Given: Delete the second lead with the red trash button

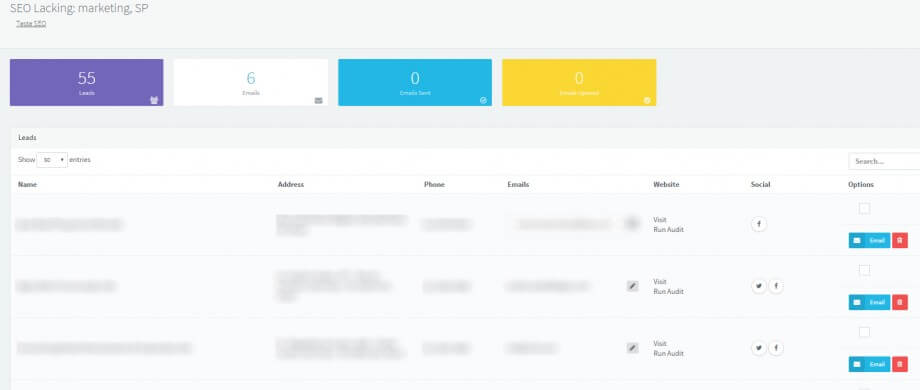Looking at the screenshot, I should [x=899, y=302].
